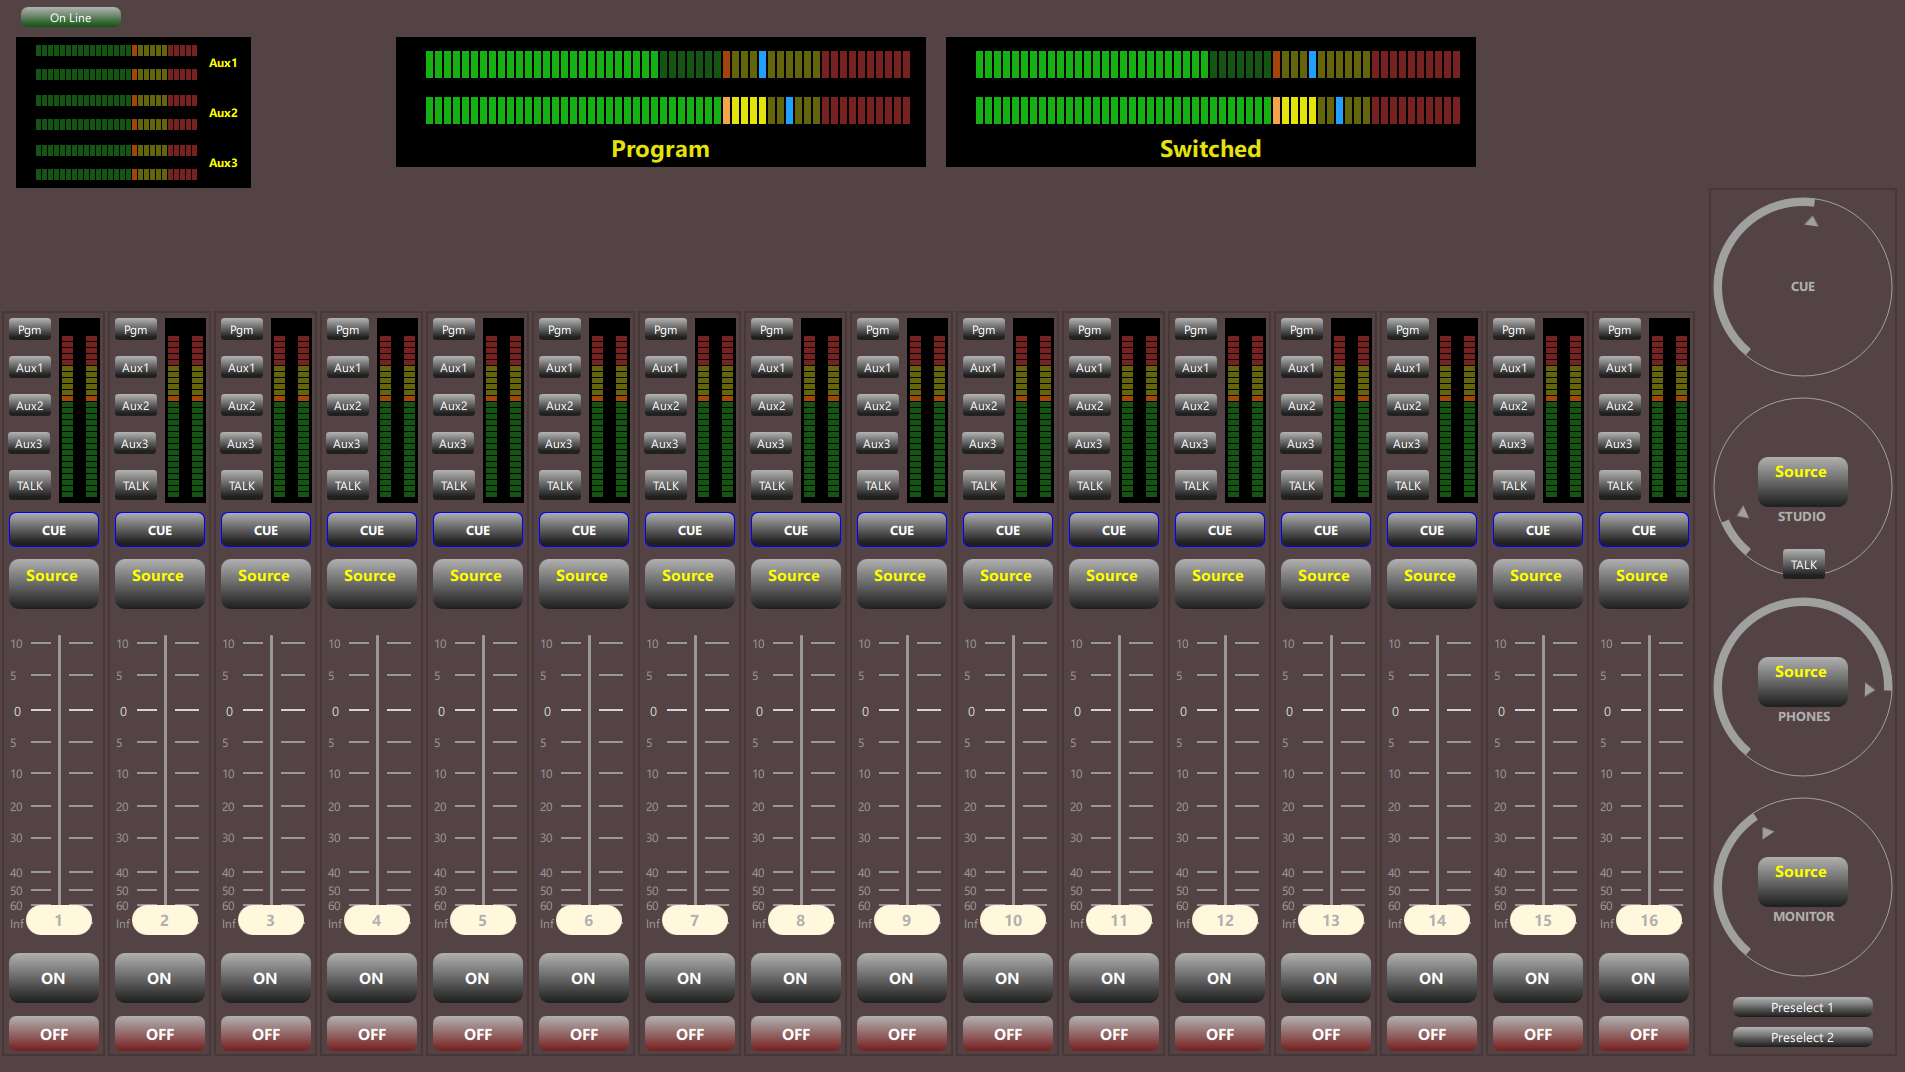Toggle TALK on channel 9
The height and width of the screenshot is (1072, 1905).
click(878, 486)
